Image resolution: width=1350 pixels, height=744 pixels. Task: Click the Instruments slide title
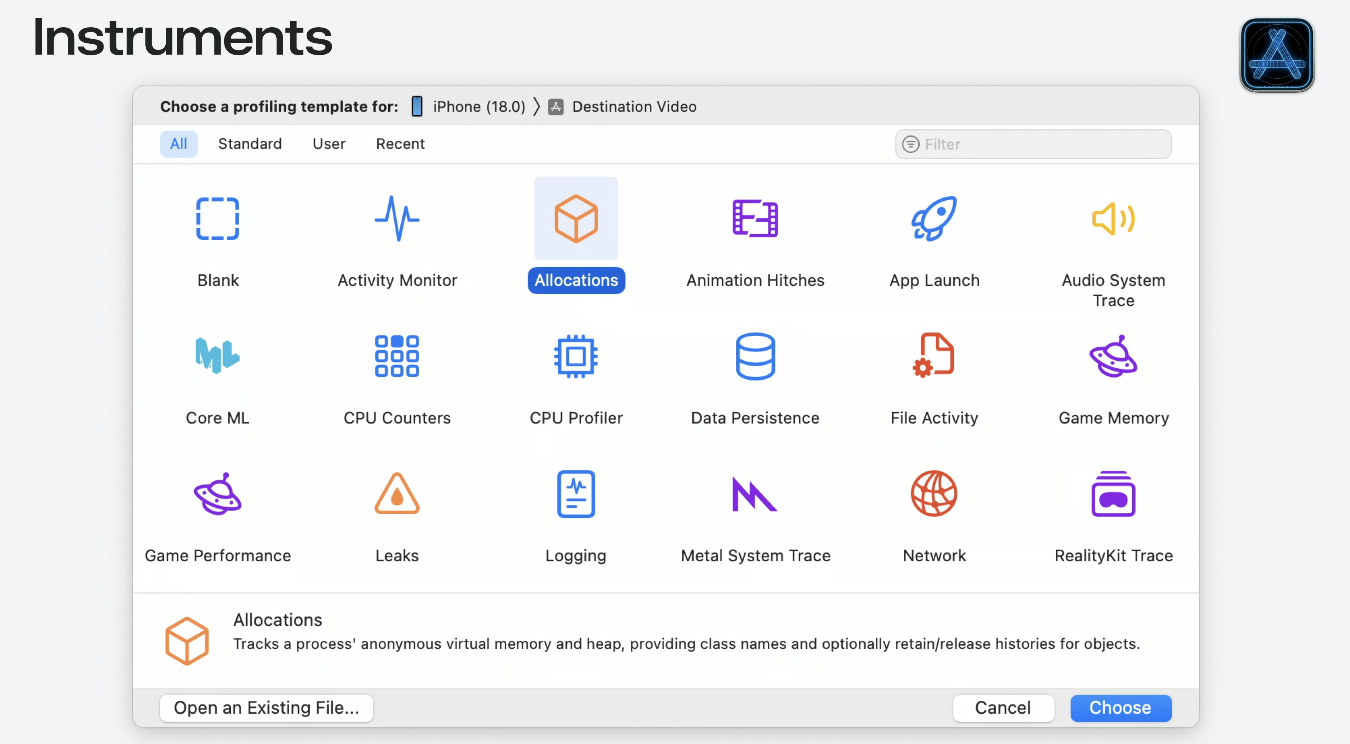pos(183,38)
